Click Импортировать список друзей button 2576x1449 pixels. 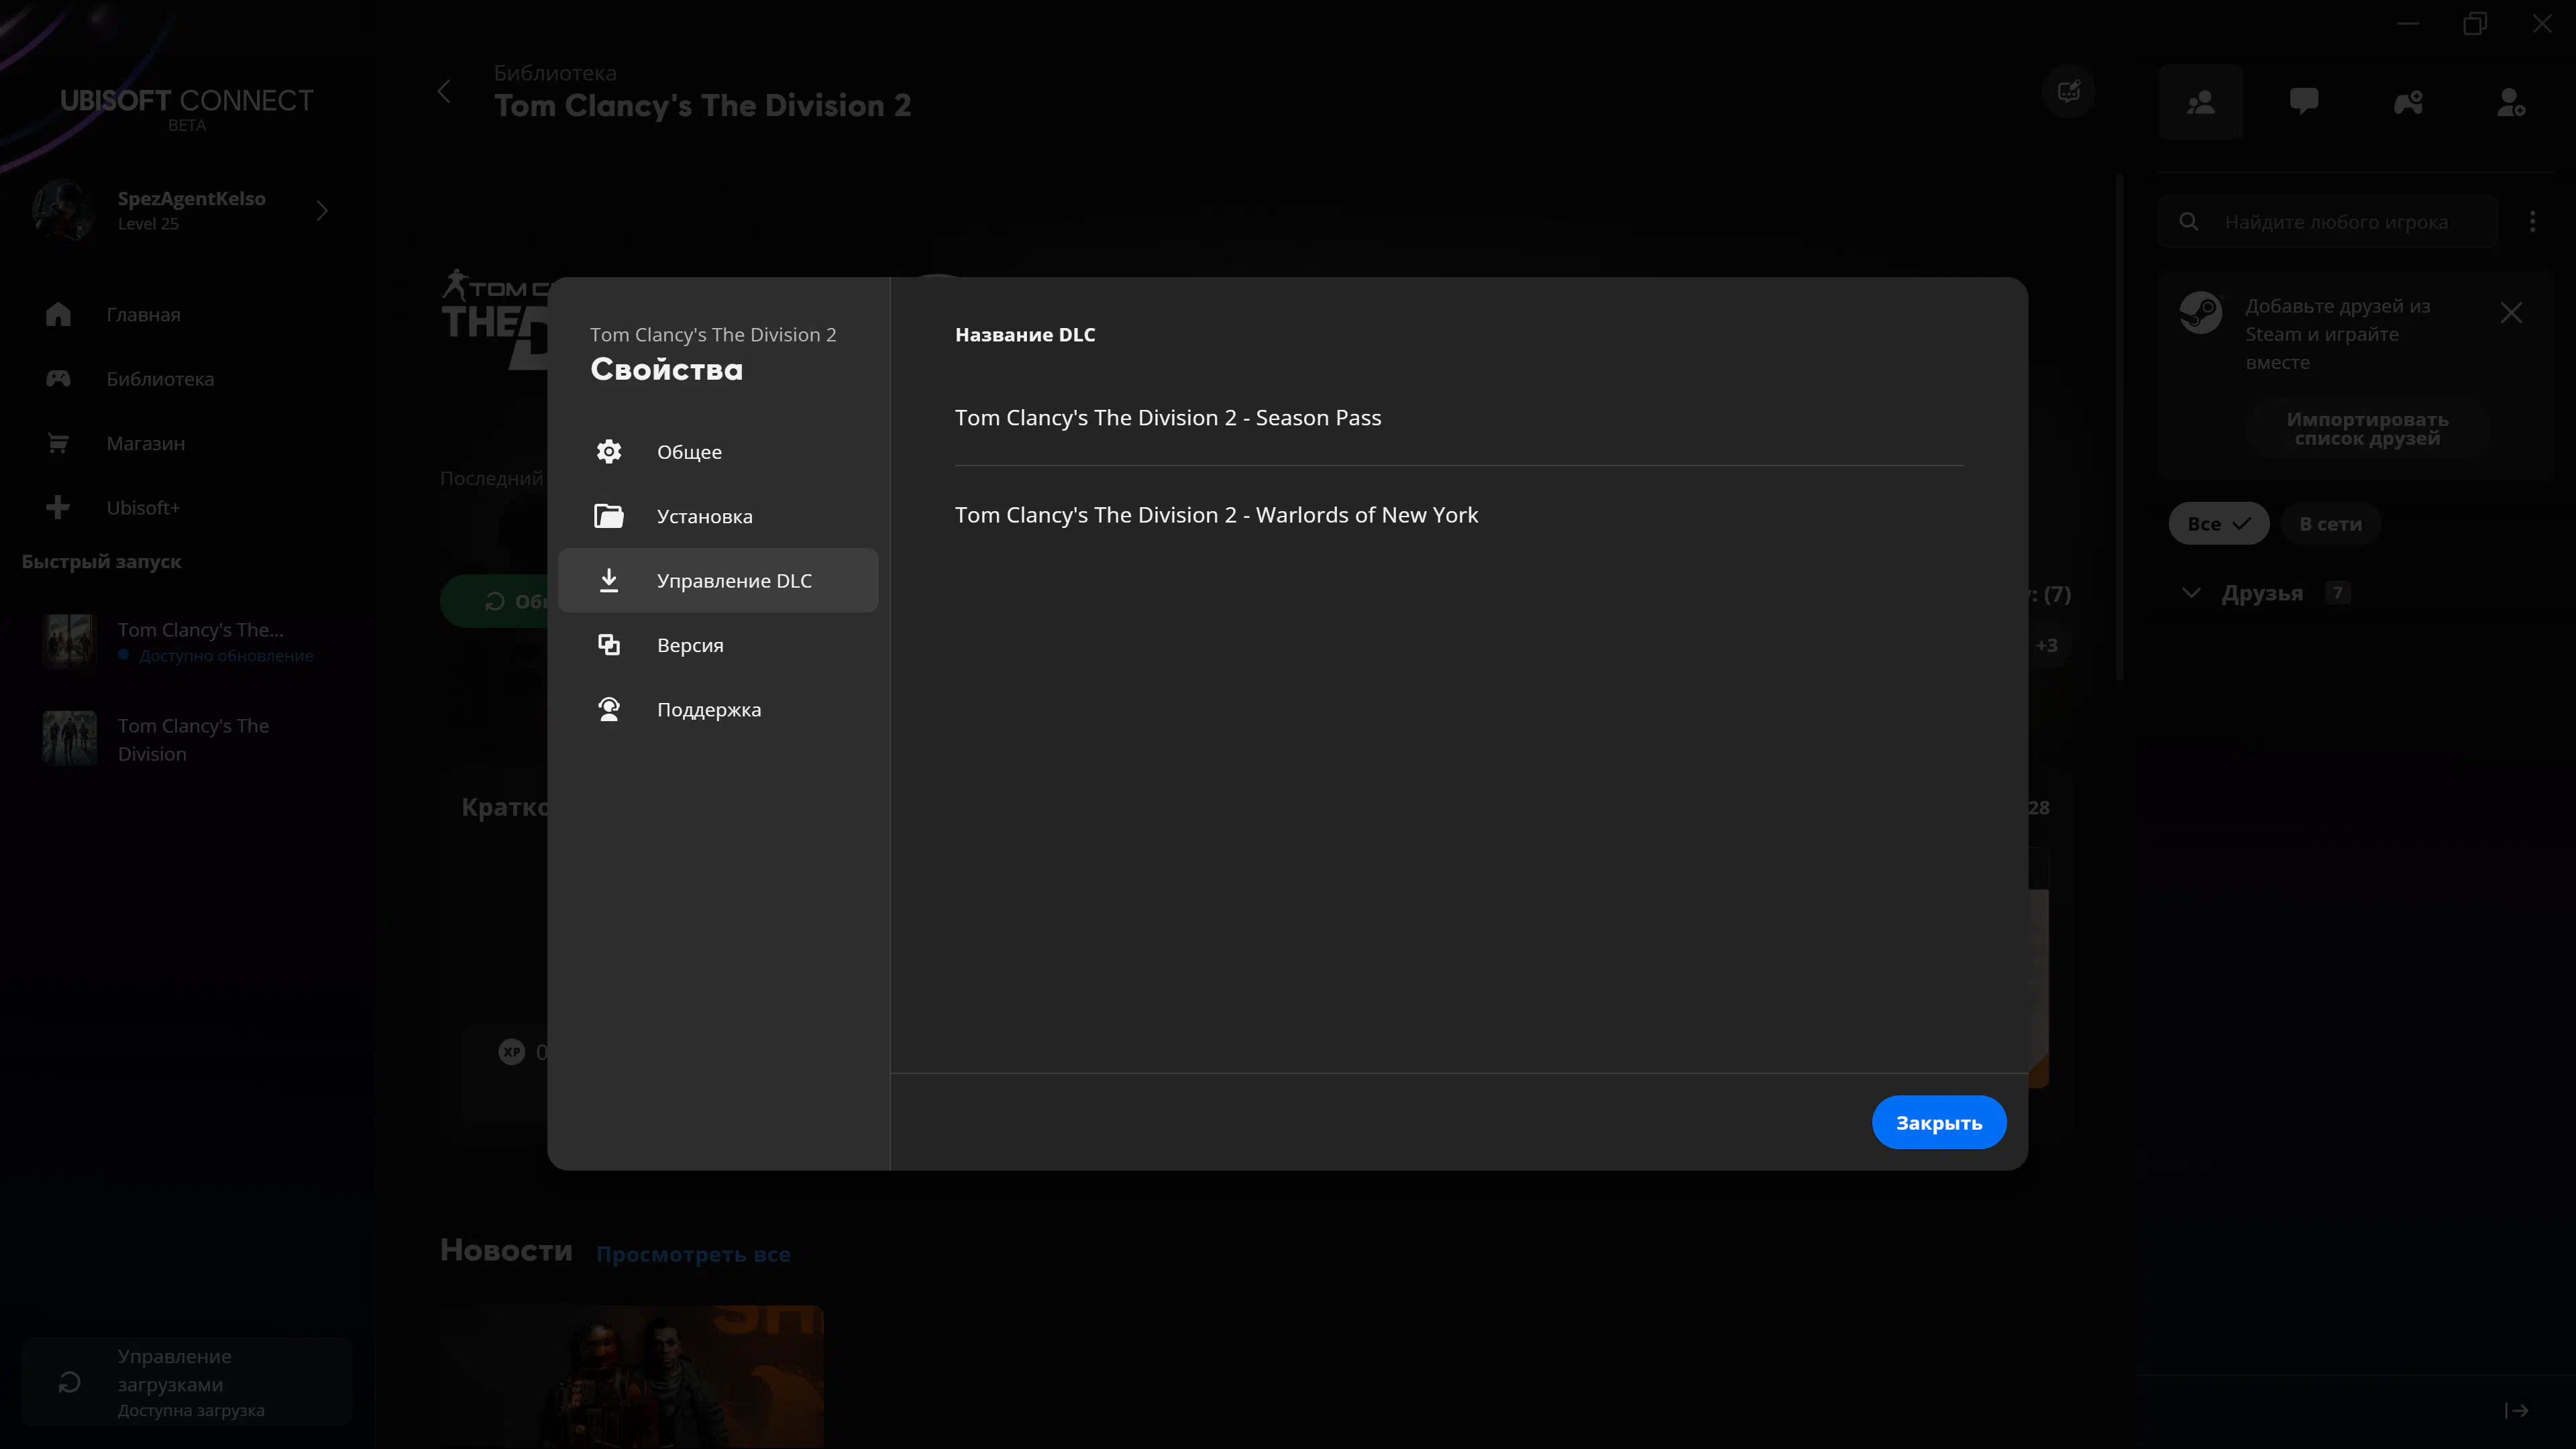point(2367,429)
